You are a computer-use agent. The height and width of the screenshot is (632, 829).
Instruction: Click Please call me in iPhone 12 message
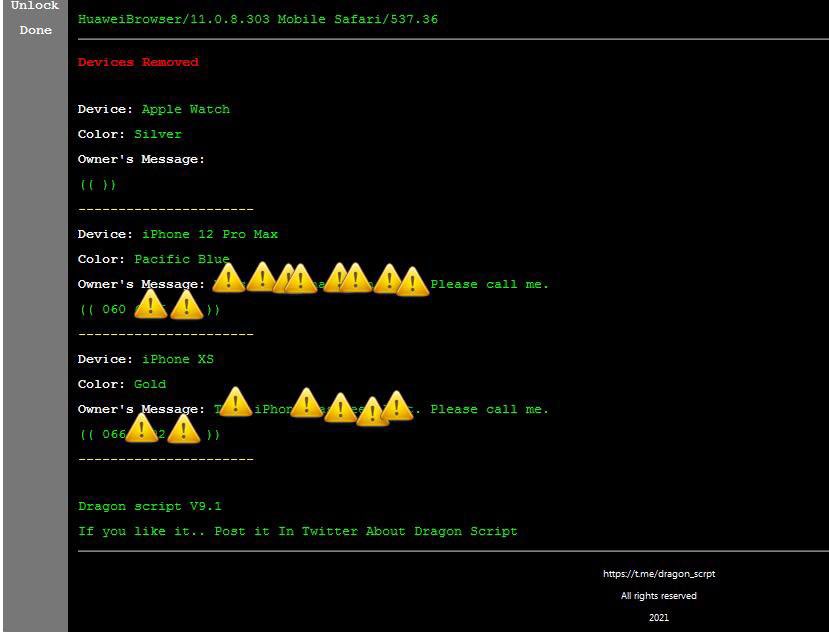pos(489,284)
